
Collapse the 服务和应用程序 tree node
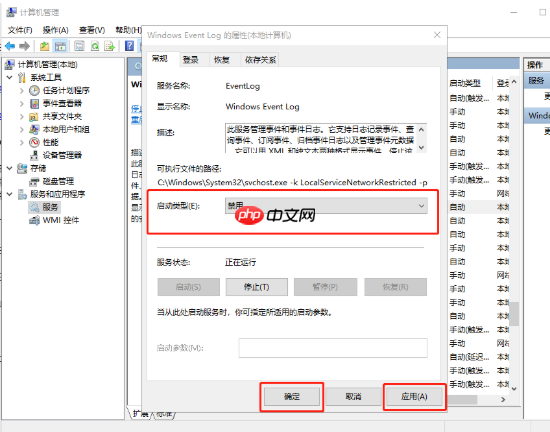(x=9, y=194)
